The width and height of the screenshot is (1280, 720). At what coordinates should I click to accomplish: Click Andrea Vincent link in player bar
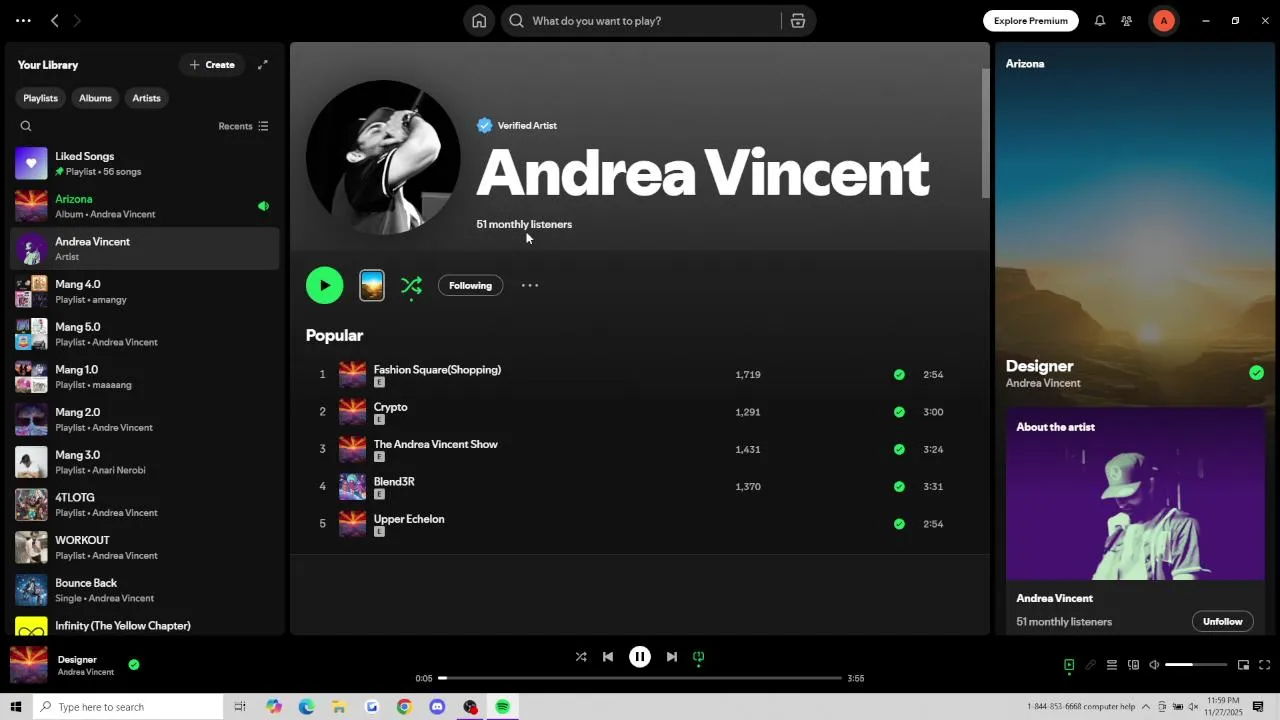86,672
